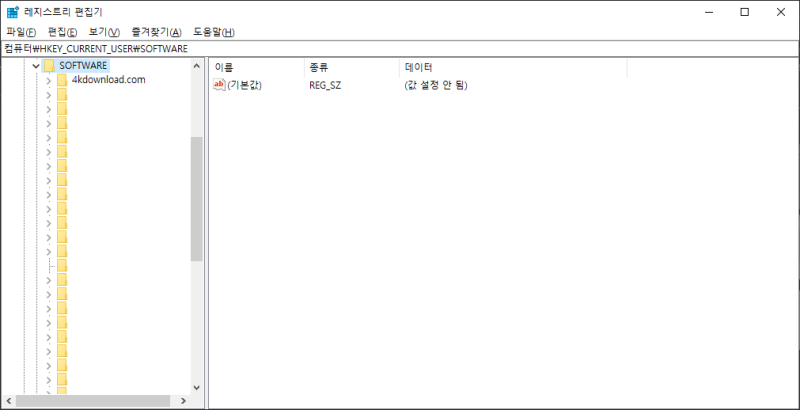Collapse the SOFTWARE tree node

(36, 66)
